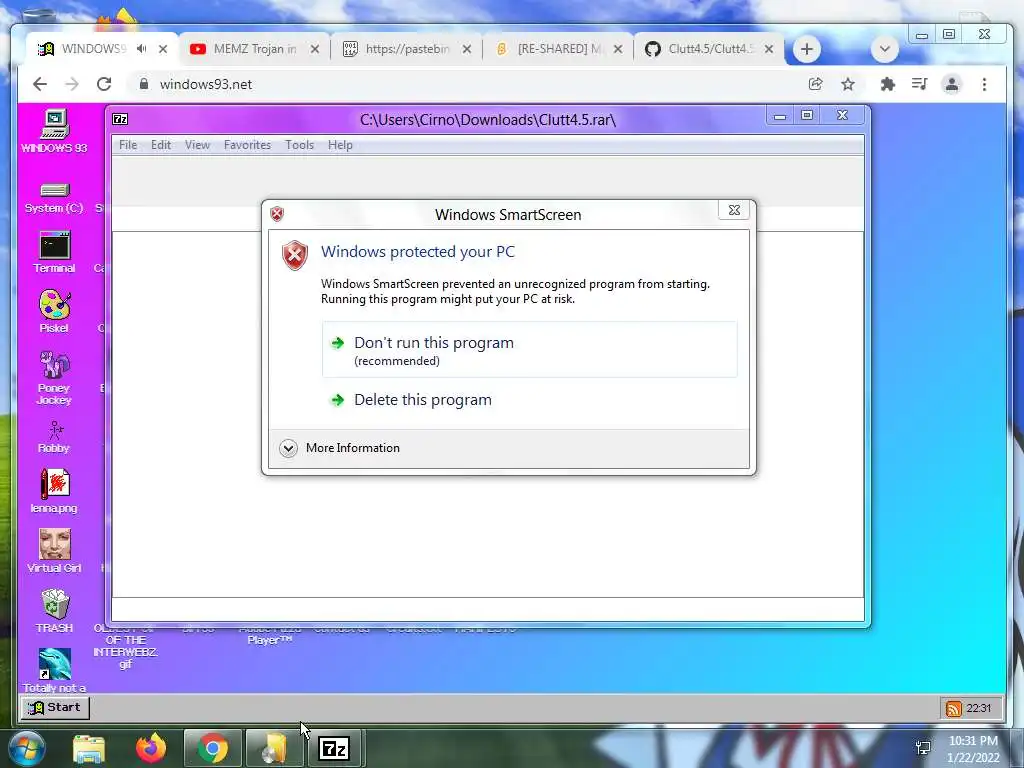Viewport: 1024px width, 768px height.
Task: Mute the WINDOWS93 tab audio icon
Action: [142, 49]
